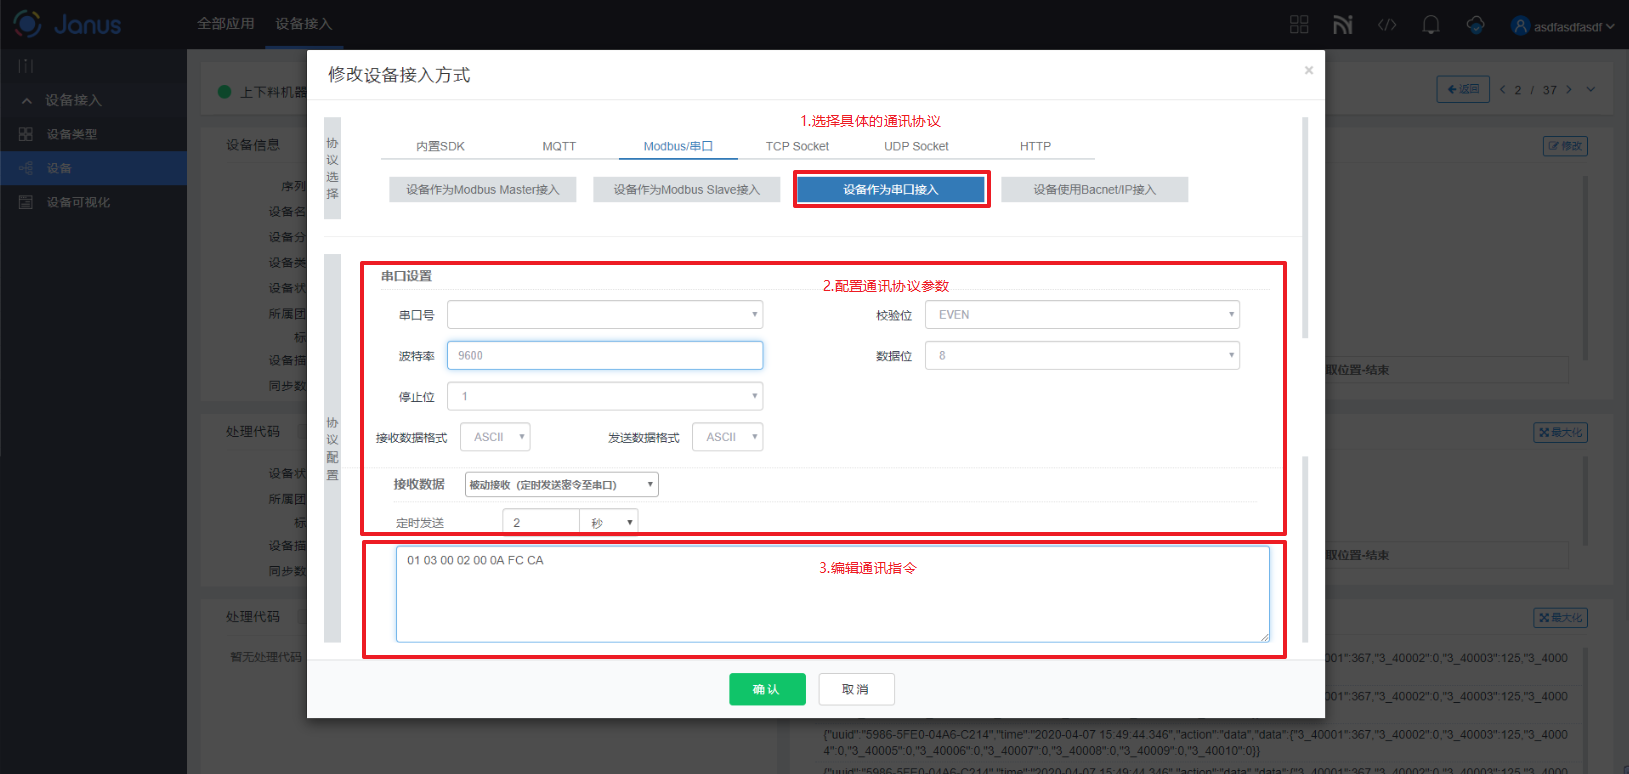Screen dimensions: 1629x774
Task: Go to next device page arrow
Action: tap(1569, 90)
